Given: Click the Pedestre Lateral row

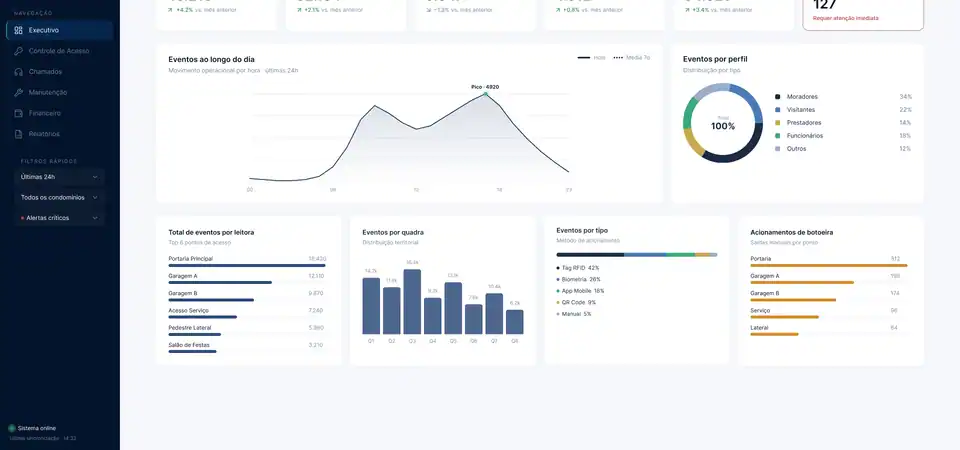Looking at the screenshot, I should coord(247,330).
